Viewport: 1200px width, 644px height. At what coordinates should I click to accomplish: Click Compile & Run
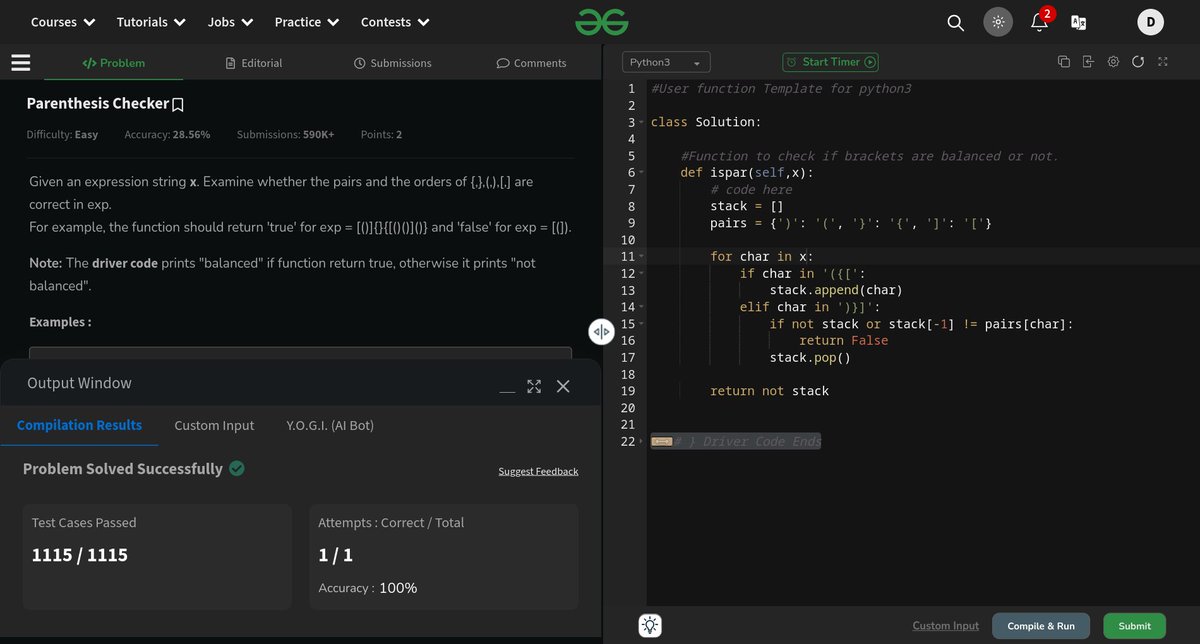tap(1041, 626)
